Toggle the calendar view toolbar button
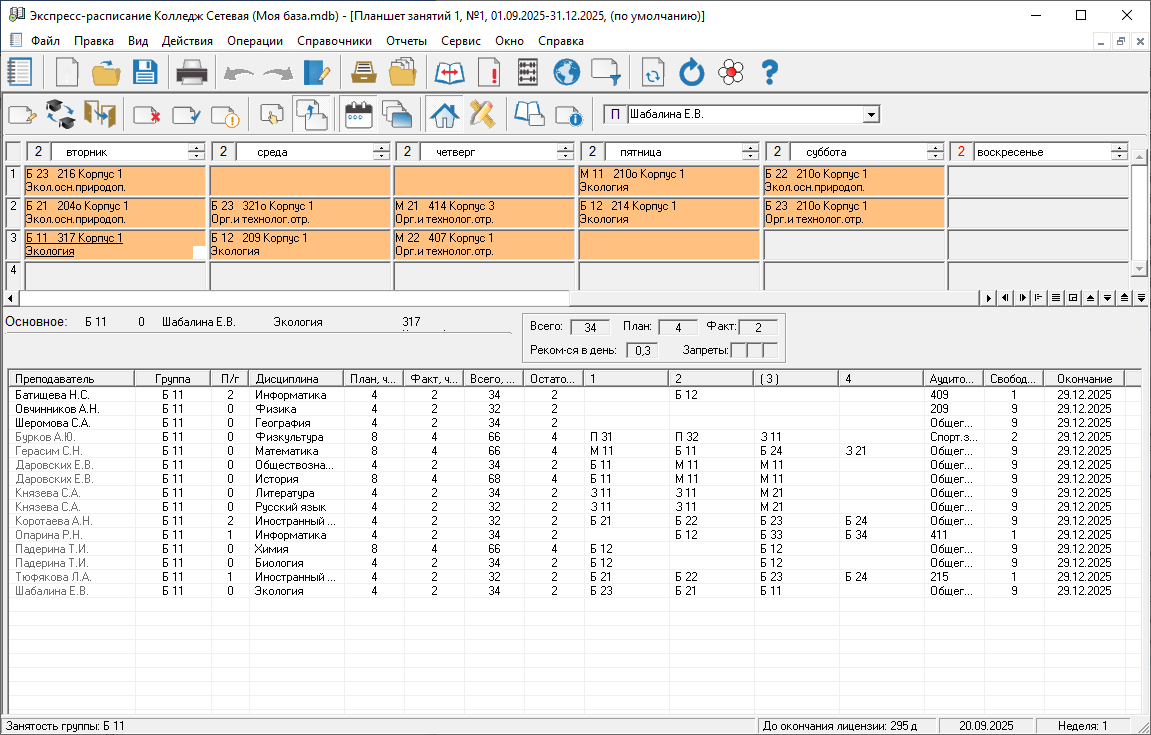This screenshot has width=1151, height=735. [357, 114]
